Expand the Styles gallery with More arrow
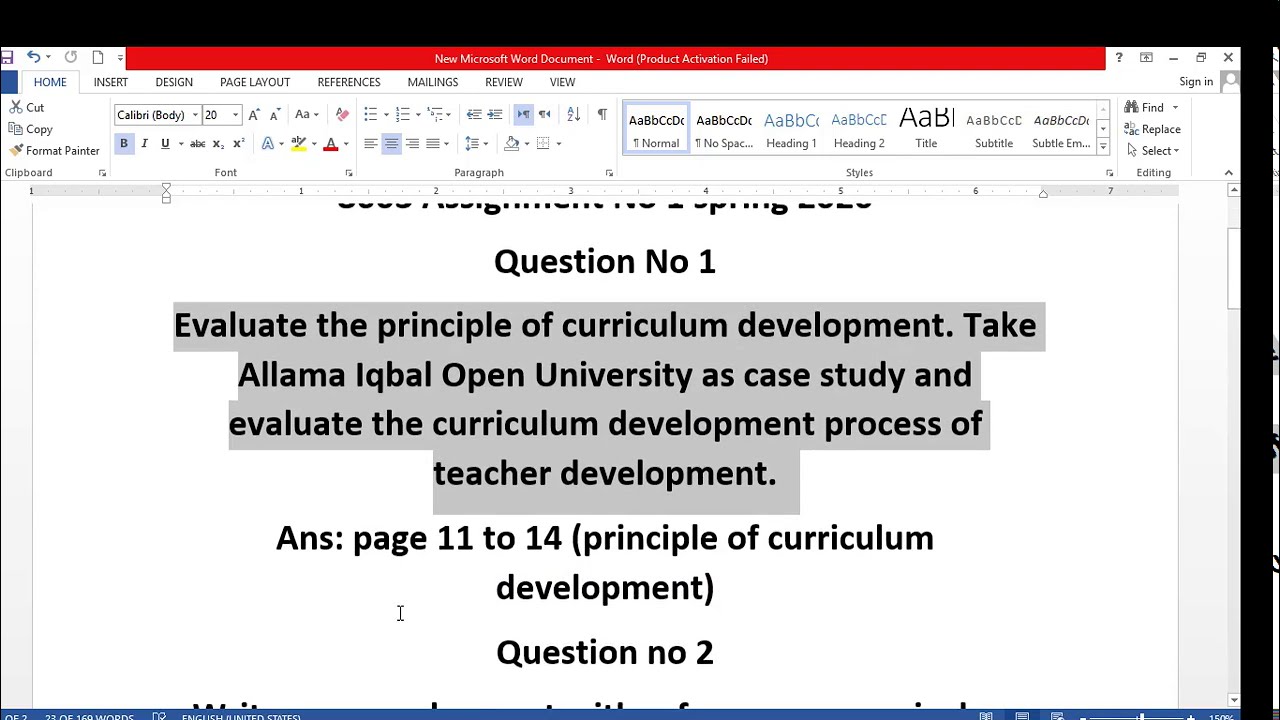 coord(1103,147)
